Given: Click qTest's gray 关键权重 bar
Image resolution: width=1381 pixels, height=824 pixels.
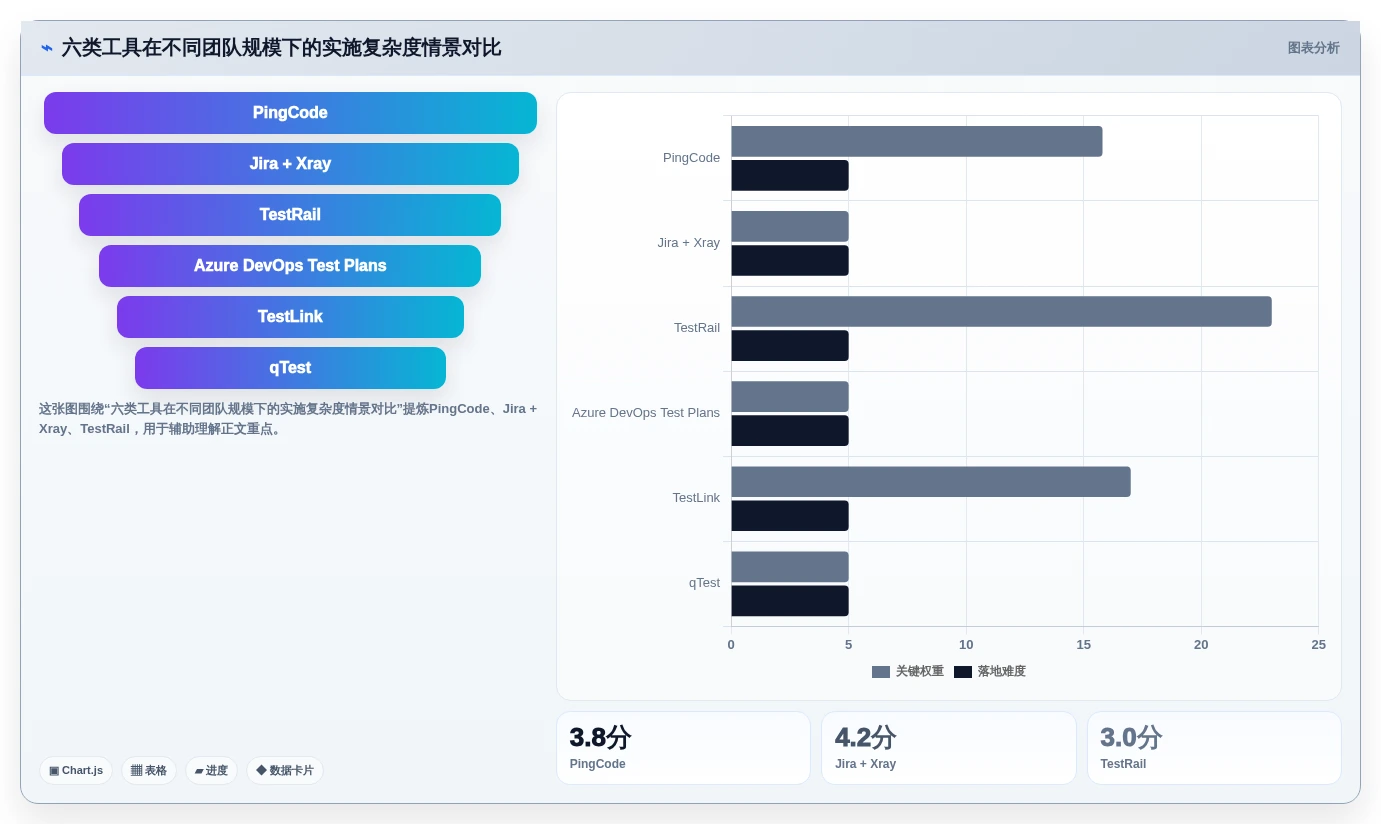Looking at the screenshot, I should click(790, 566).
